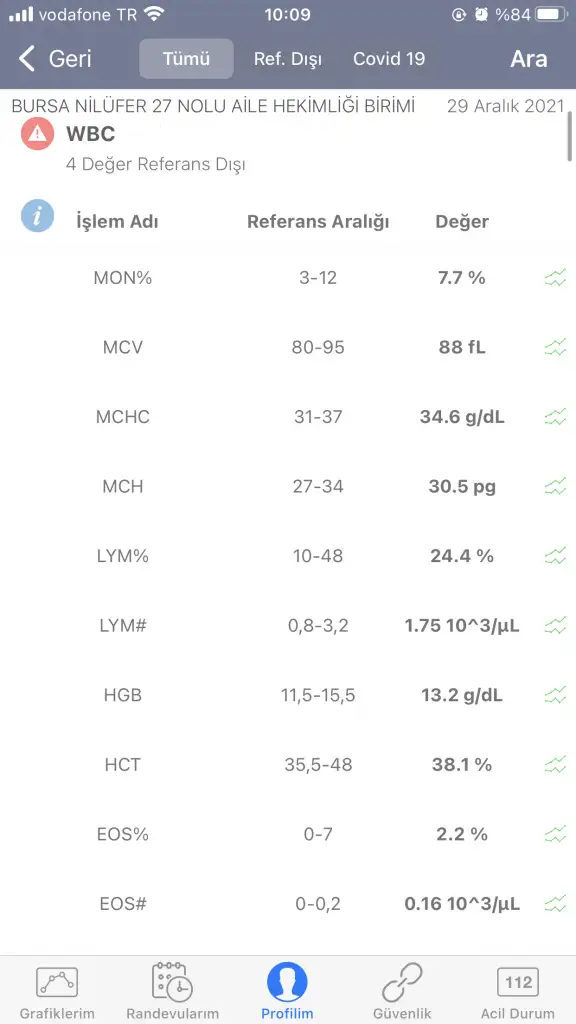Select the Profilim tab
This screenshot has height=1024, width=576.
point(287,993)
